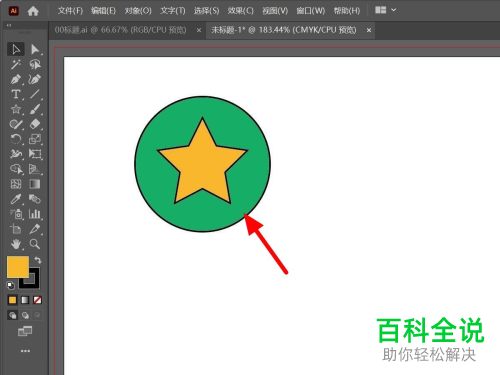Open the 文件(F) menu
500x375 pixels.
[70, 11]
